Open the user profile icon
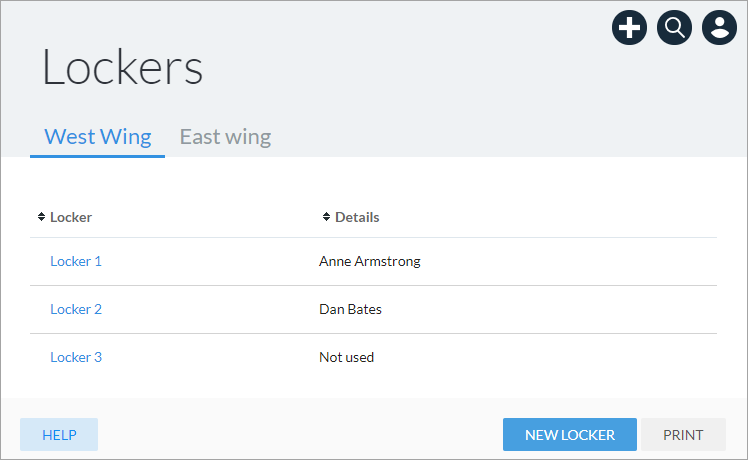This screenshot has height=460, width=748. point(719,28)
